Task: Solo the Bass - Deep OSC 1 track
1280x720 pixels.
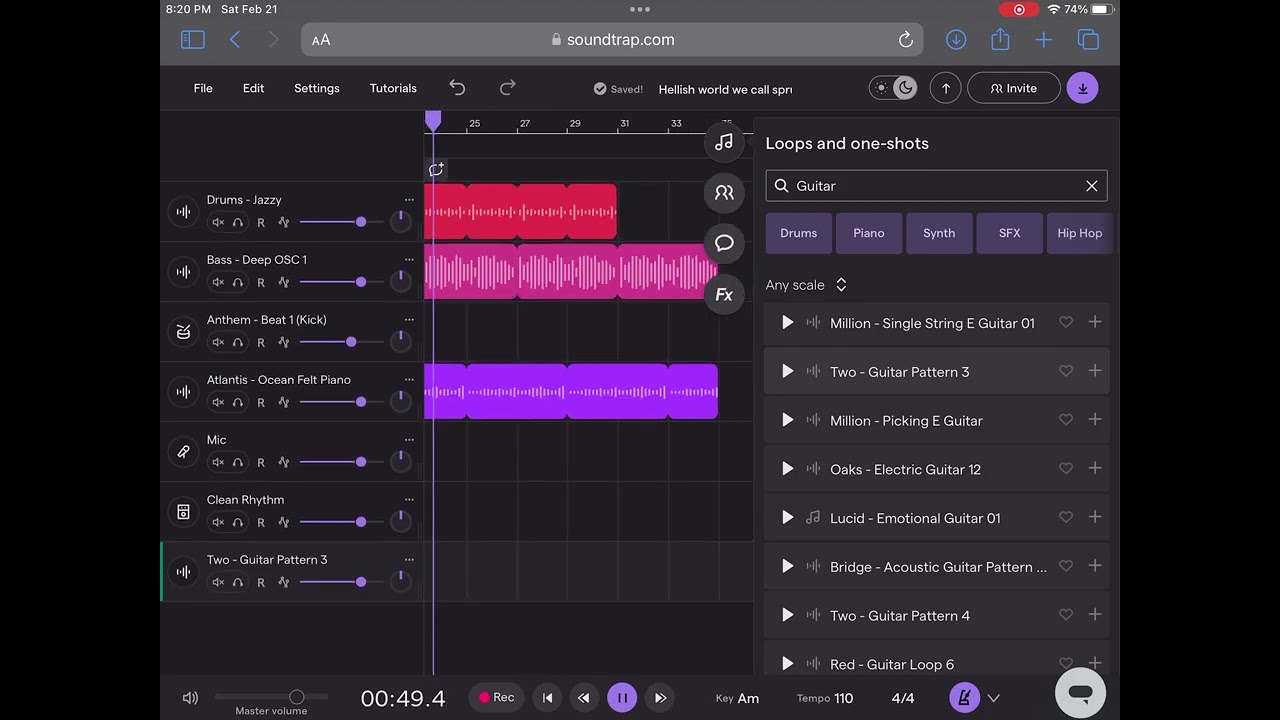Action: [238, 282]
